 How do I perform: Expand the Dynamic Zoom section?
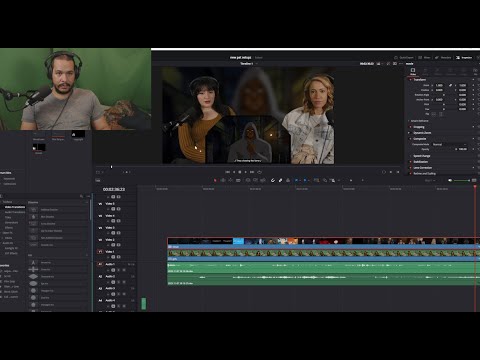tap(422, 133)
